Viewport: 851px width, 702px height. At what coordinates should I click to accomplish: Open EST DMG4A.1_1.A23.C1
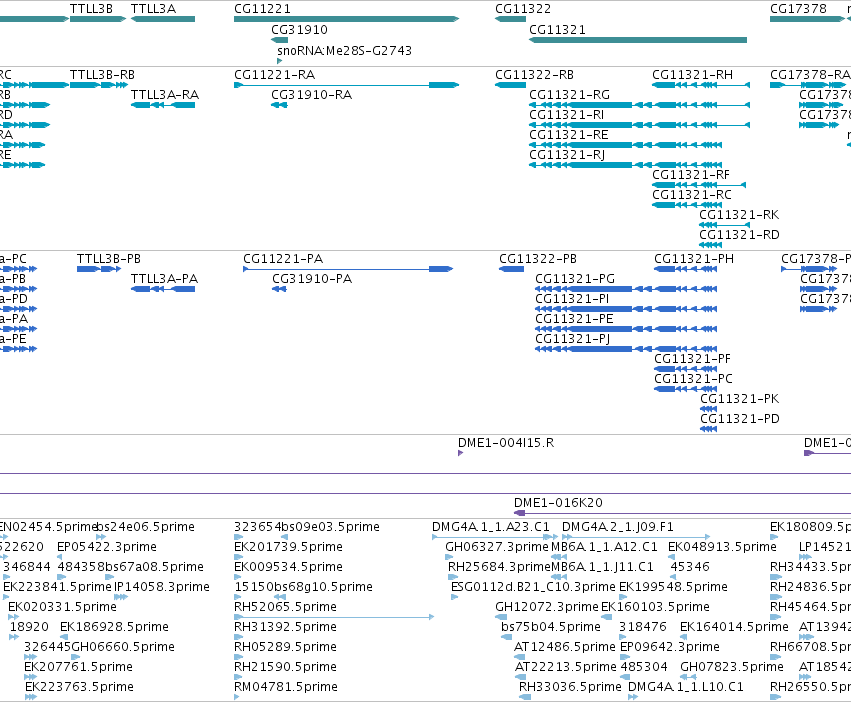point(491,527)
